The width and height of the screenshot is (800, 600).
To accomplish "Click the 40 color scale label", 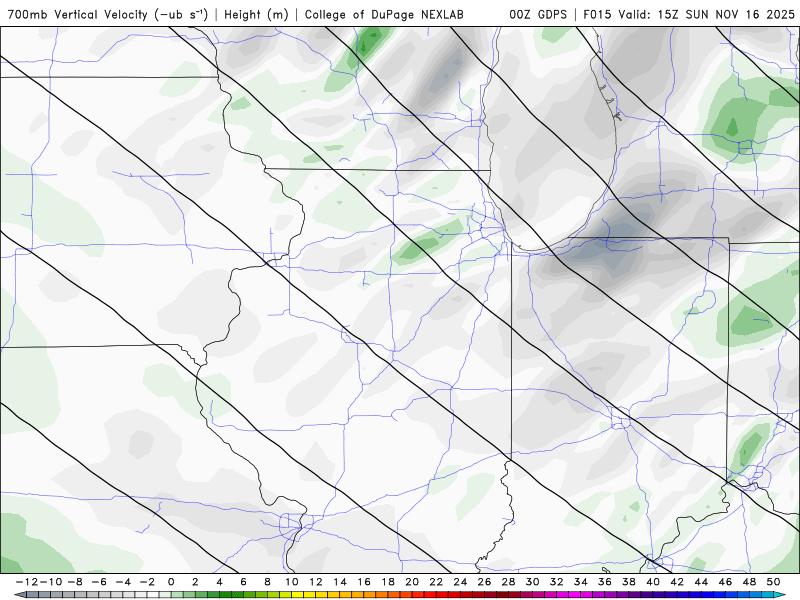I will point(653,582).
